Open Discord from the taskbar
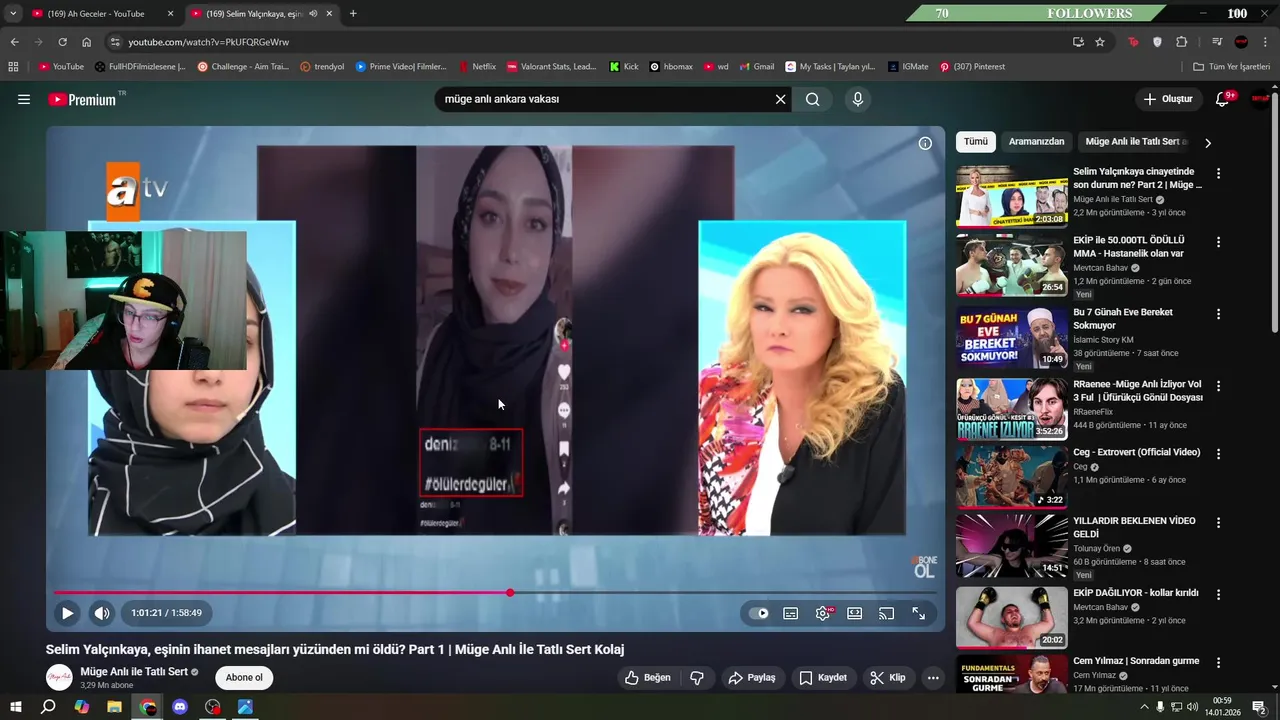Image resolution: width=1280 pixels, height=720 pixels. point(180,707)
